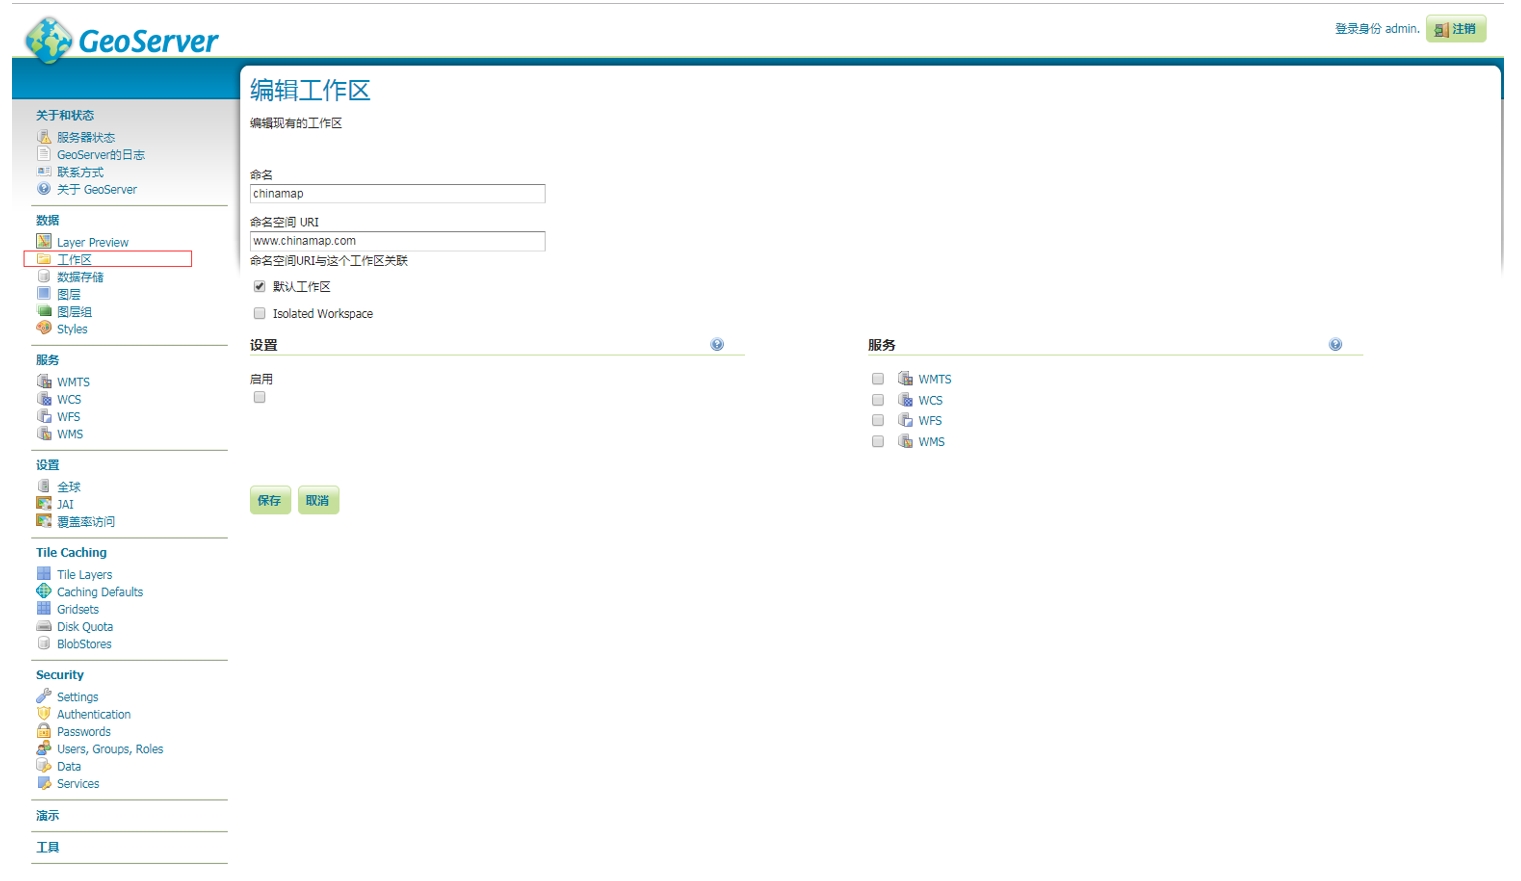Screen dimensions: 1521x881
Task: Check the WMTS service checkbox
Action: pos(878,379)
